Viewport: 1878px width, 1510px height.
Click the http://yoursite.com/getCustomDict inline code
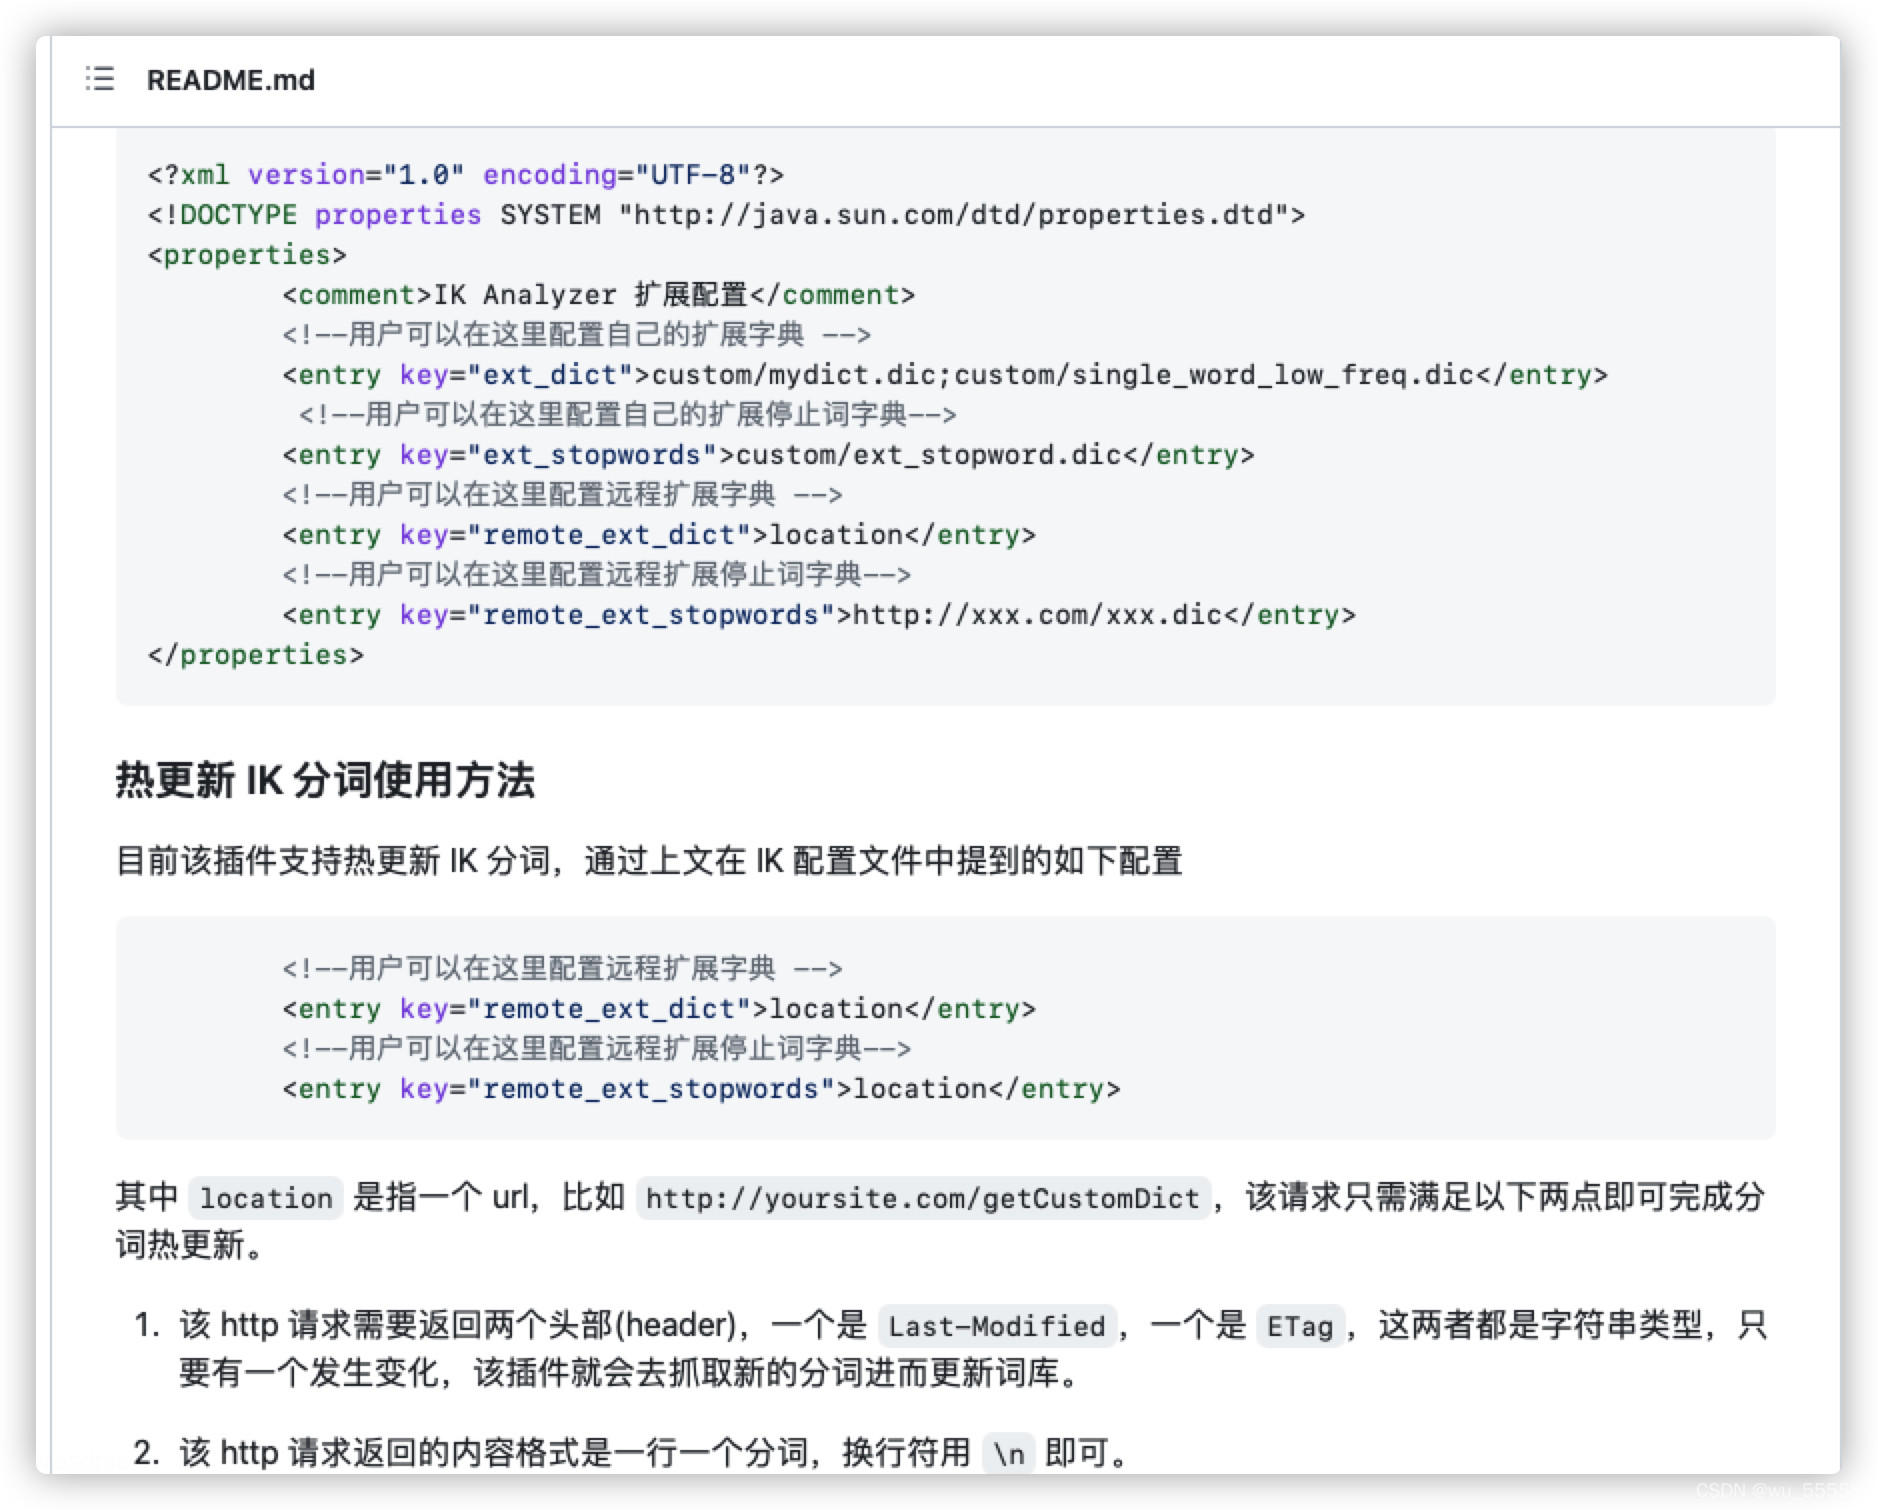pyautogui.click(x=922, y=1198)
